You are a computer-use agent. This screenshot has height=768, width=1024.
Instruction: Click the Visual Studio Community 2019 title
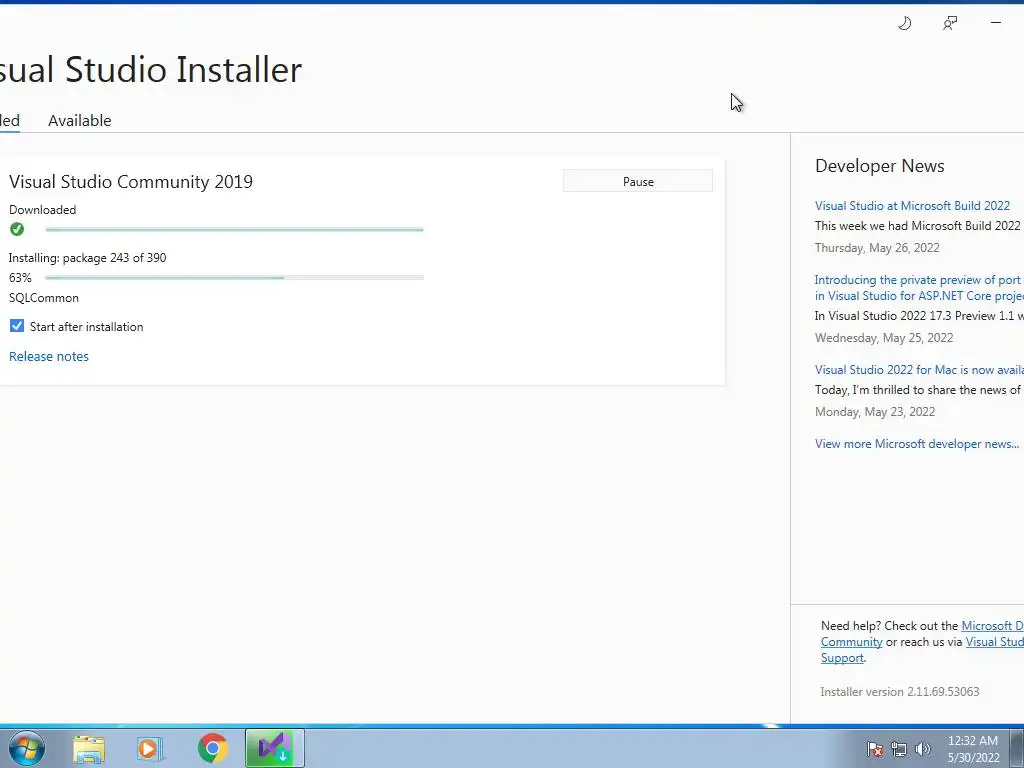pos(131,182)
